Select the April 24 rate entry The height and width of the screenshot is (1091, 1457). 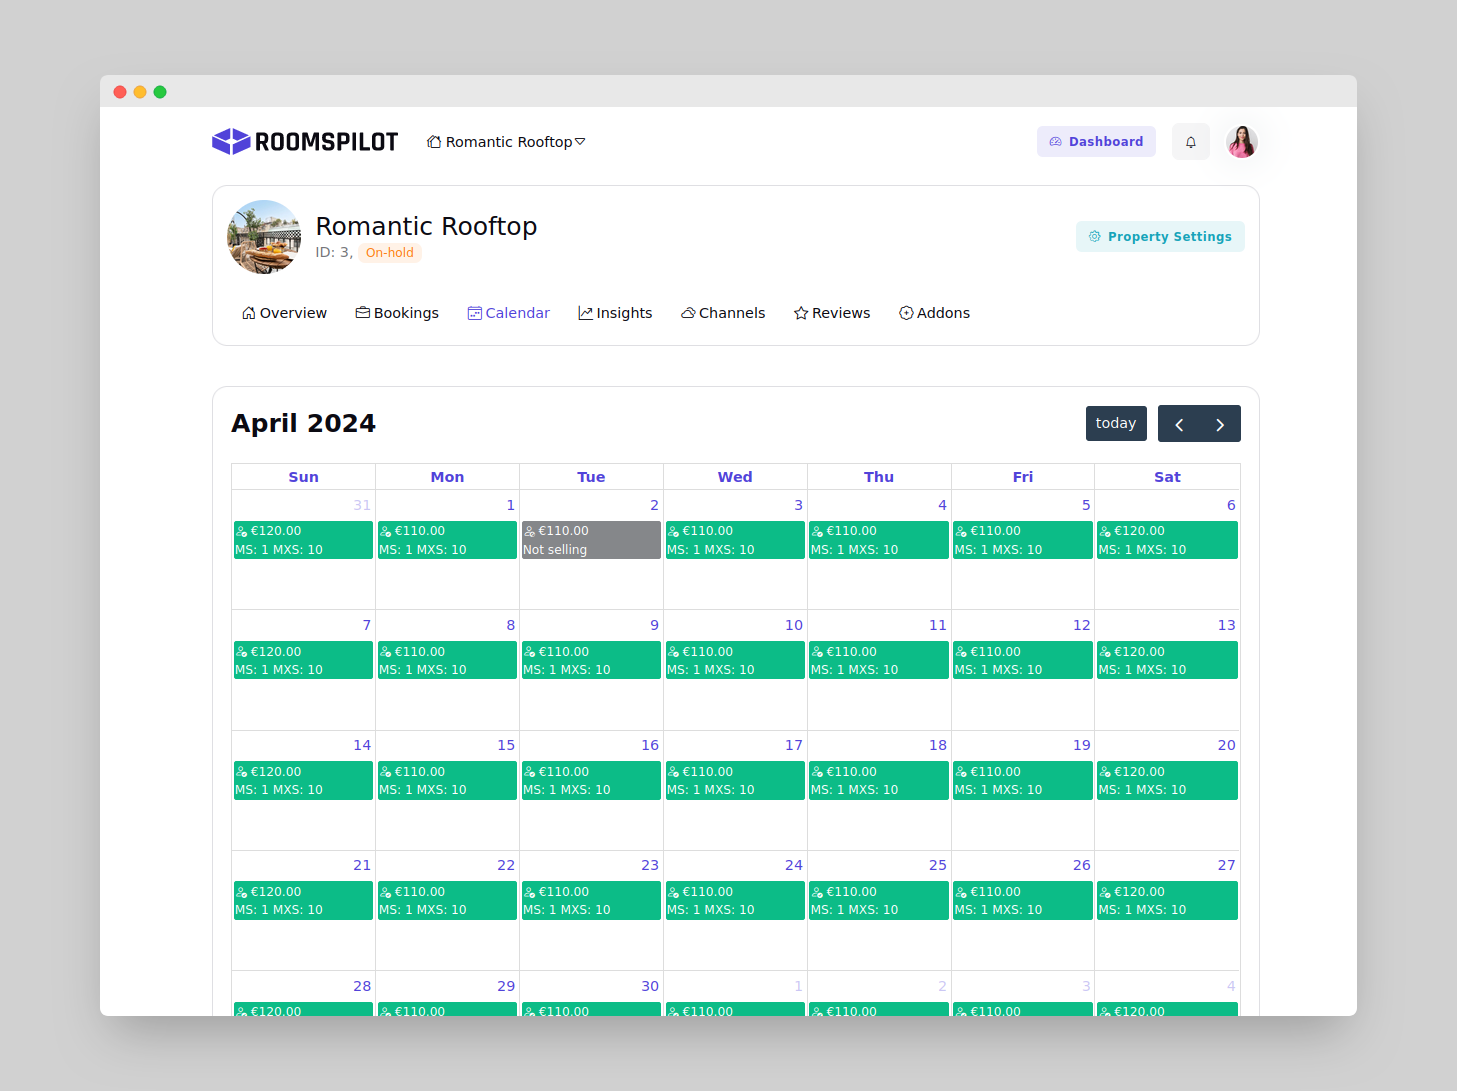735,900
